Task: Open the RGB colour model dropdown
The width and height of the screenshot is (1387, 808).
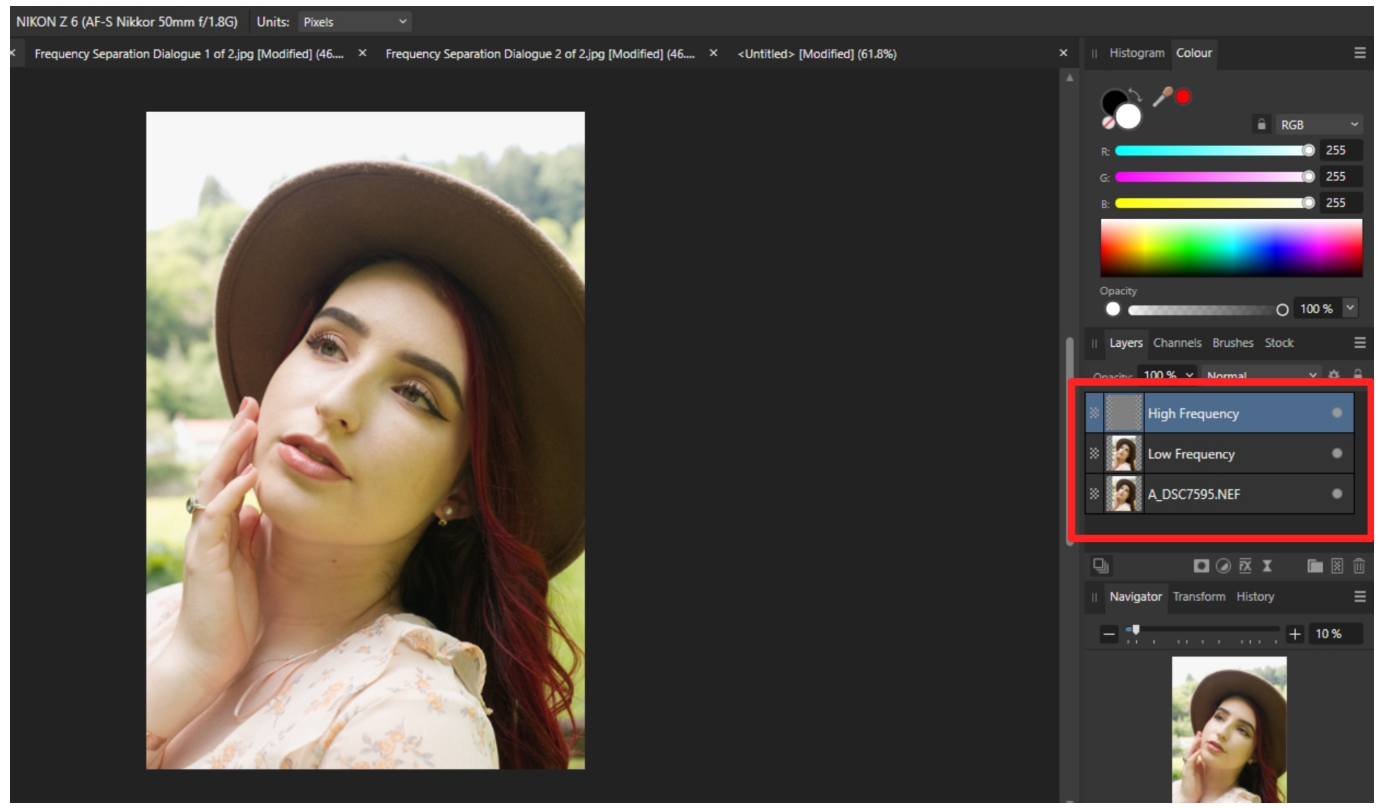Action: (x=1320, y=125)
